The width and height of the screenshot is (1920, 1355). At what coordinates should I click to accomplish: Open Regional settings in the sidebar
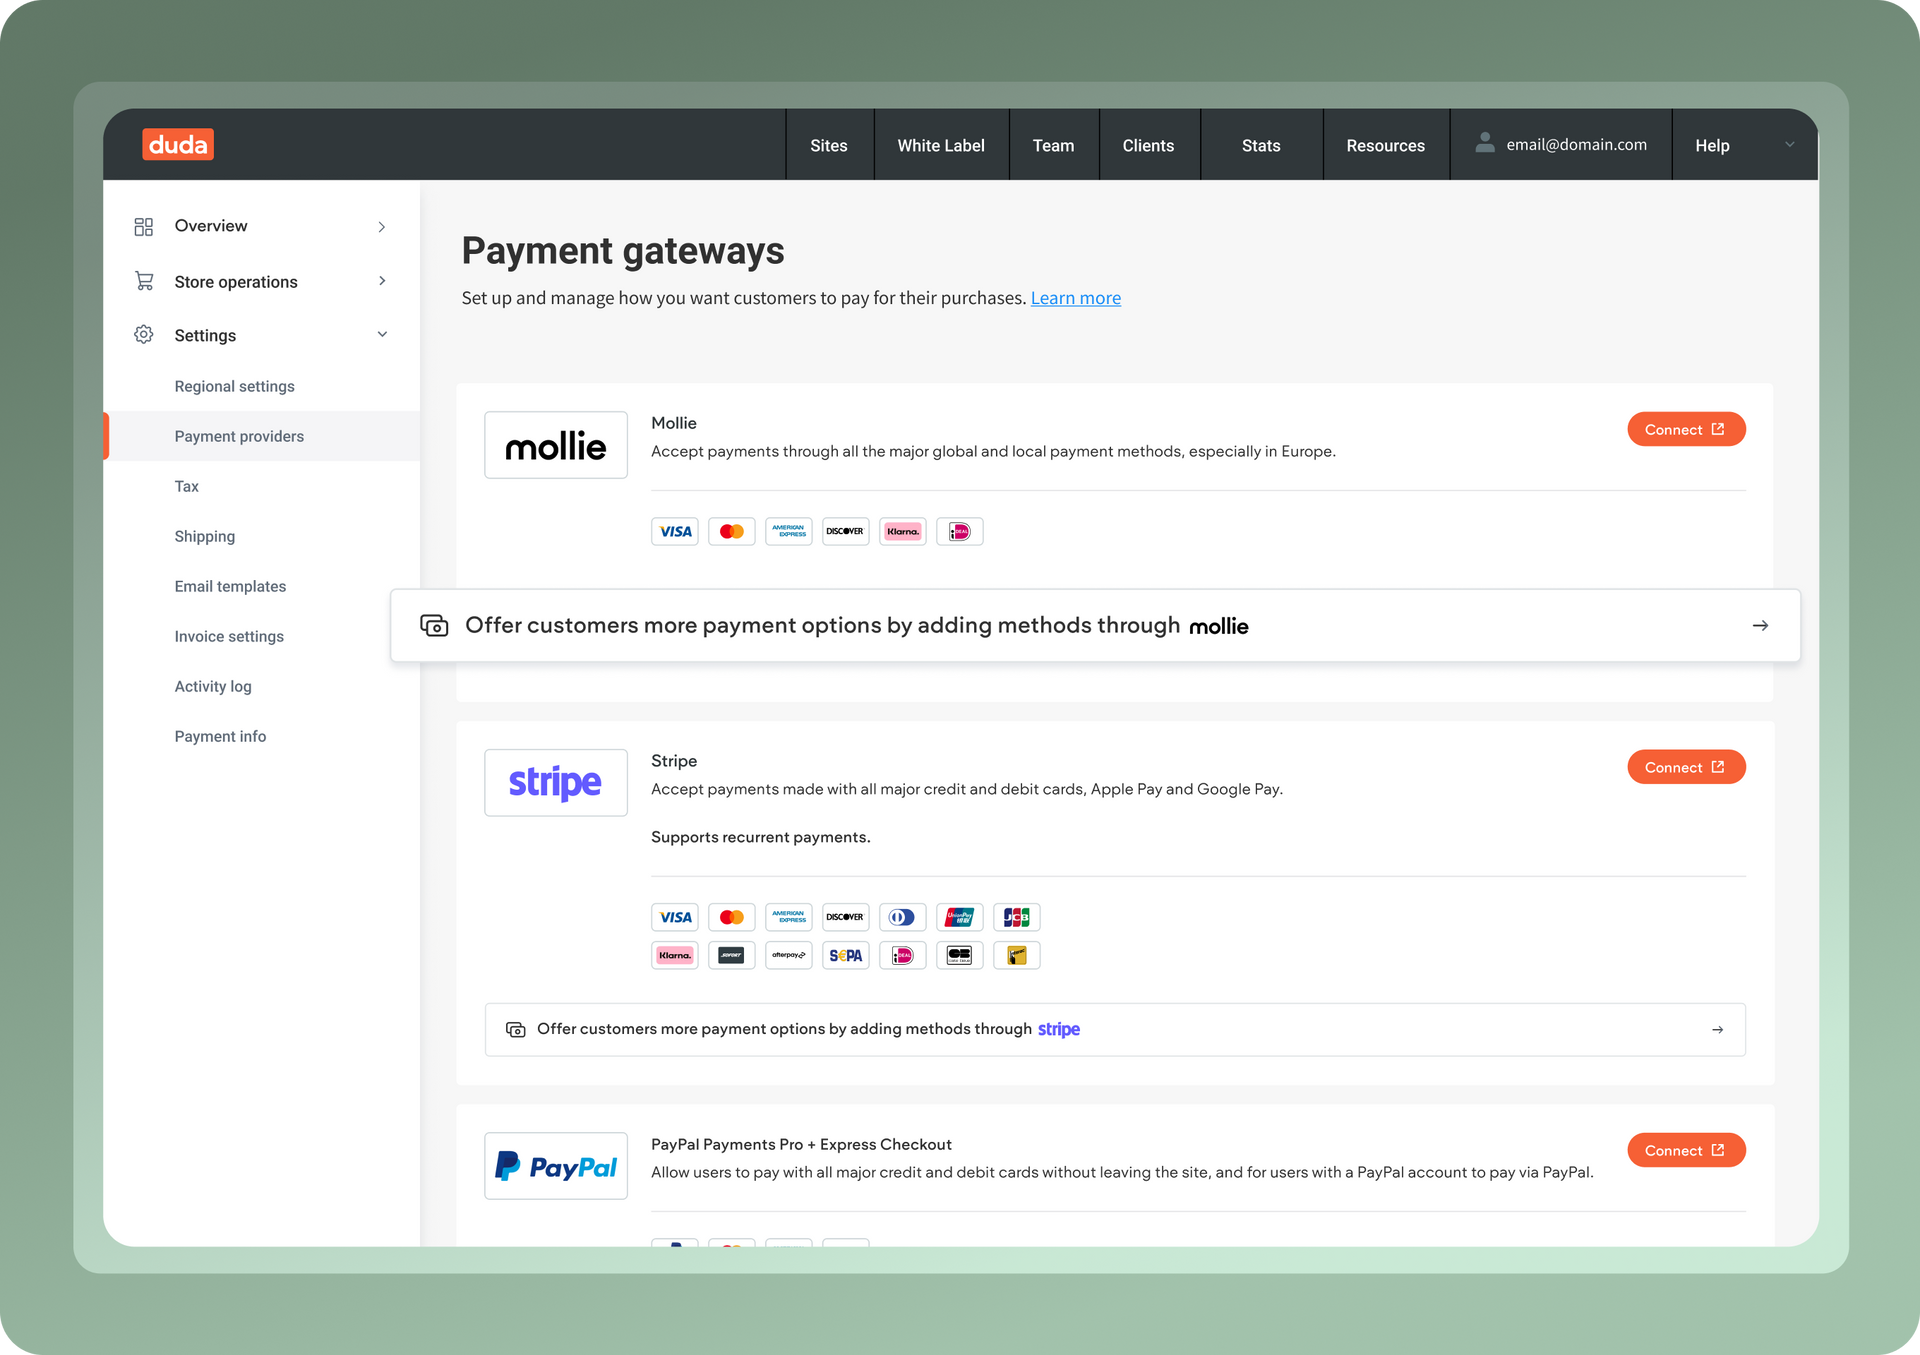coord(234,386)
